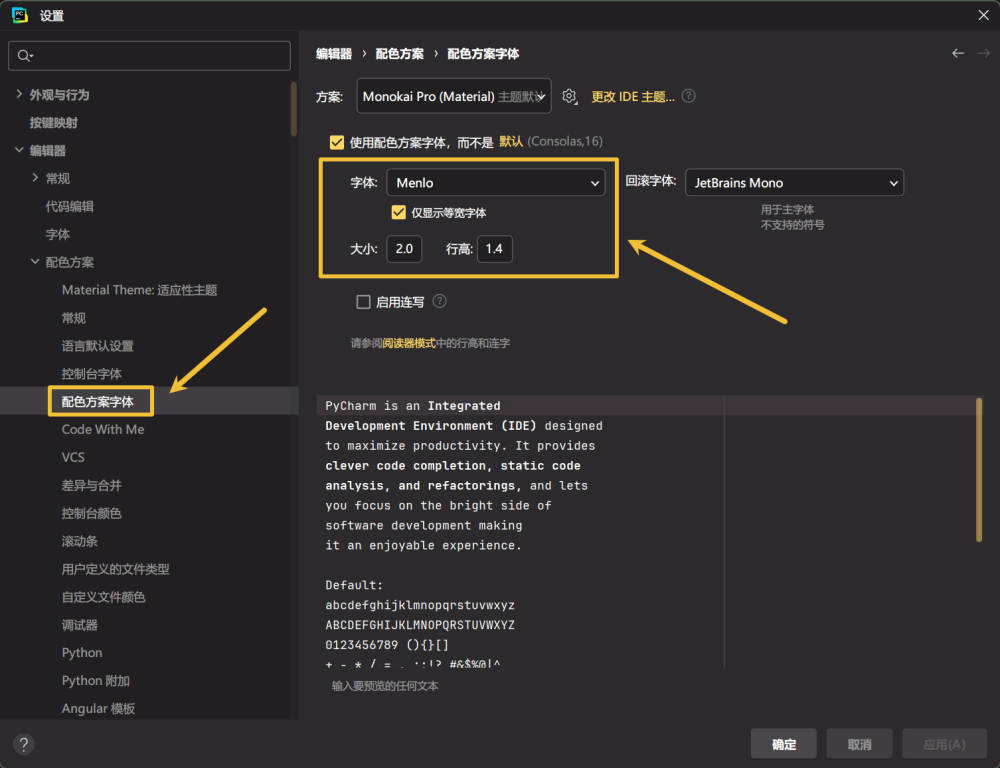Screen dimensions: 1000x768
Task: Open help via bottom-left question mark
Action: pos(24,744)
